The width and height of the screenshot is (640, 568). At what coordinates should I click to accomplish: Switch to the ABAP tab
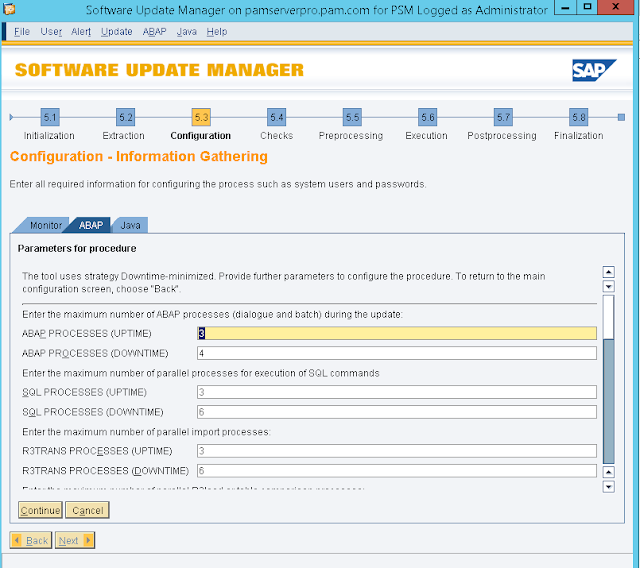tap(91, 225)
